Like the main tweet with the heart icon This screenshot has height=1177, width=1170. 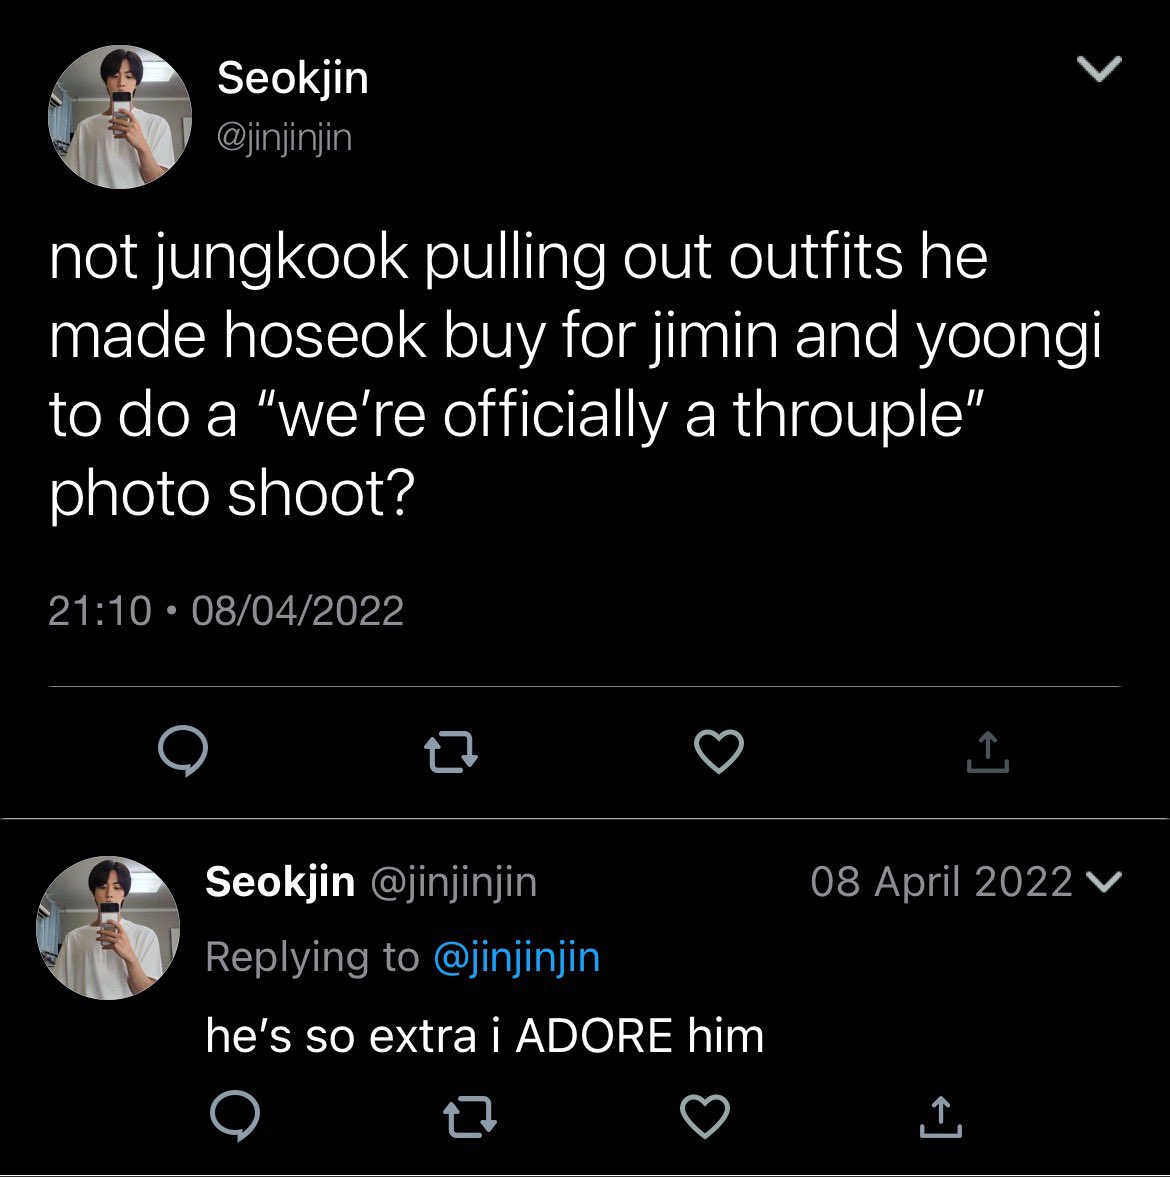pyautogui.click(x=719, y=751)
